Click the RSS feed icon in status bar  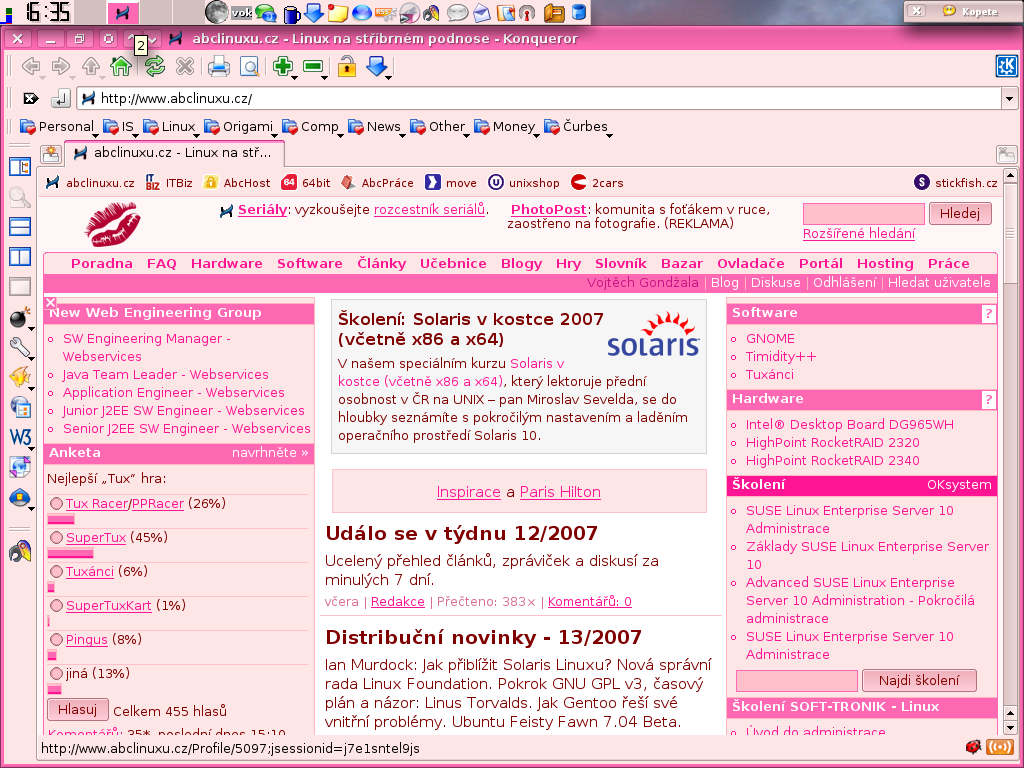click(999, 746)
